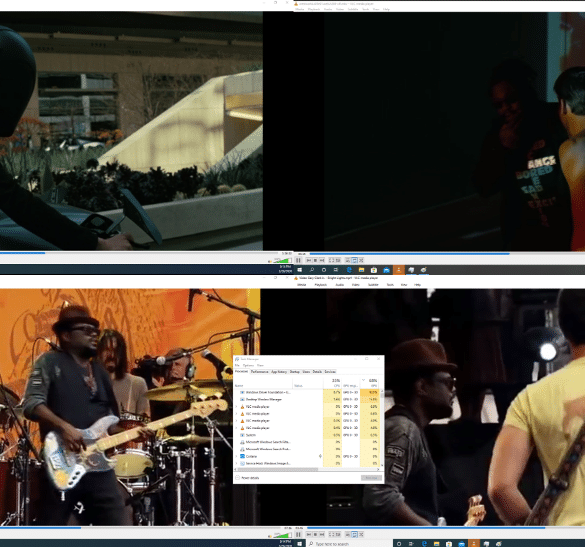Toggle the playlist in the upper-right VLC window
Image resolution: width=585 pixels, height=547 pixels.
pos(348,260)
